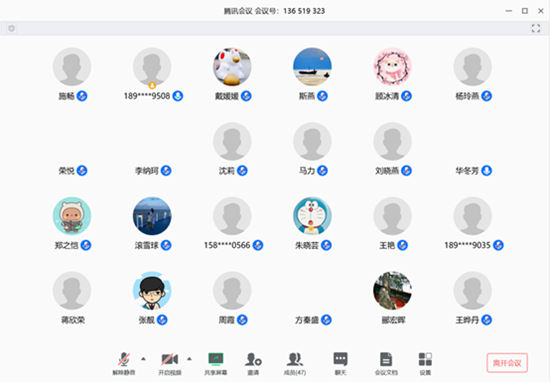
Task: Click muted mic icon beside 杨玲燕
Action: tap(487, 96)
